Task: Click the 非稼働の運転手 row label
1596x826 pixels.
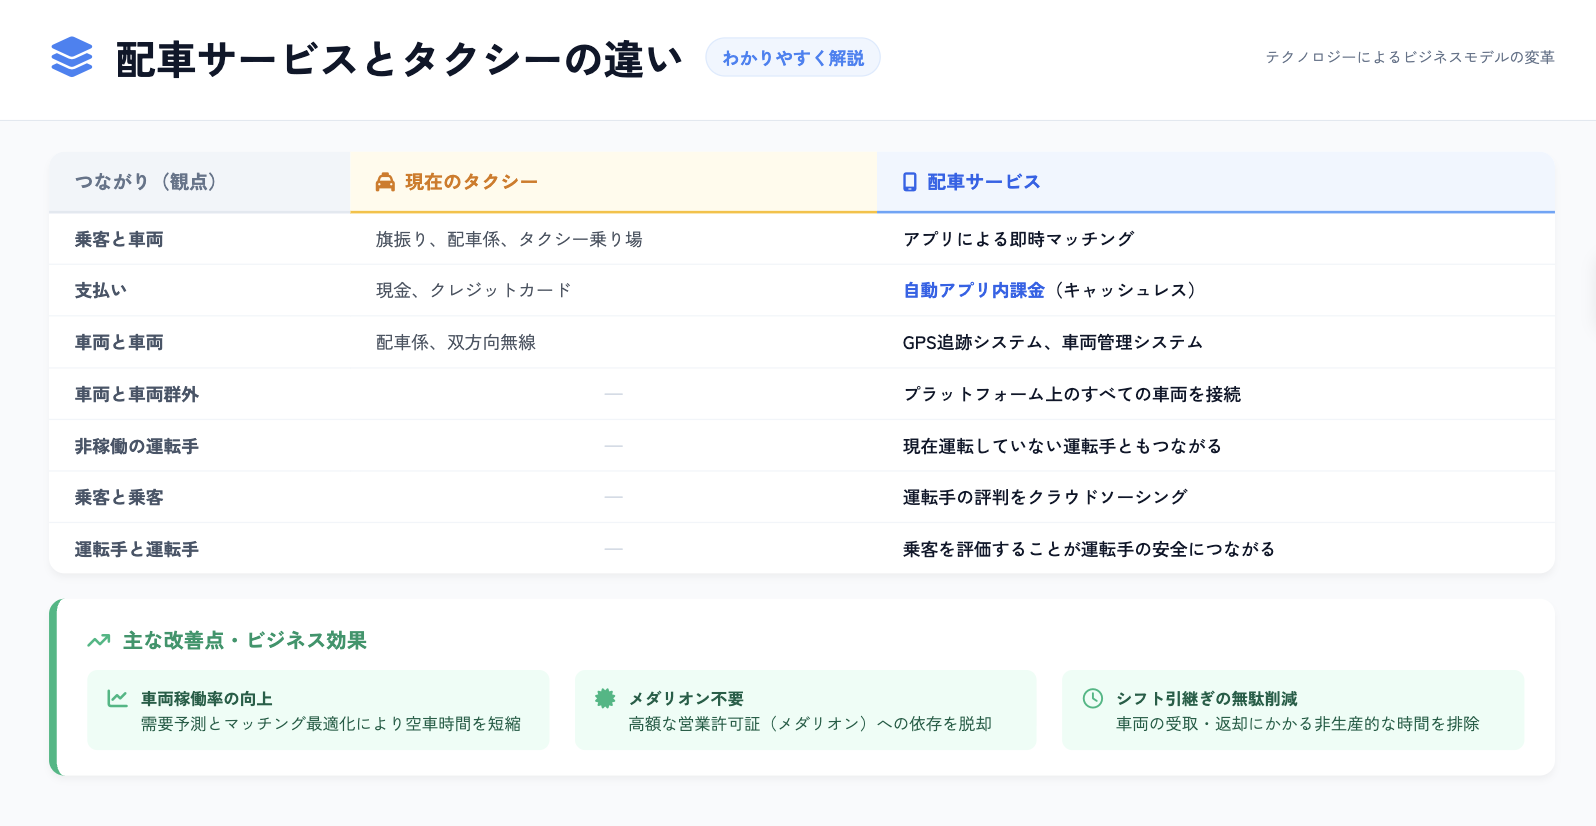Action: 137,446
